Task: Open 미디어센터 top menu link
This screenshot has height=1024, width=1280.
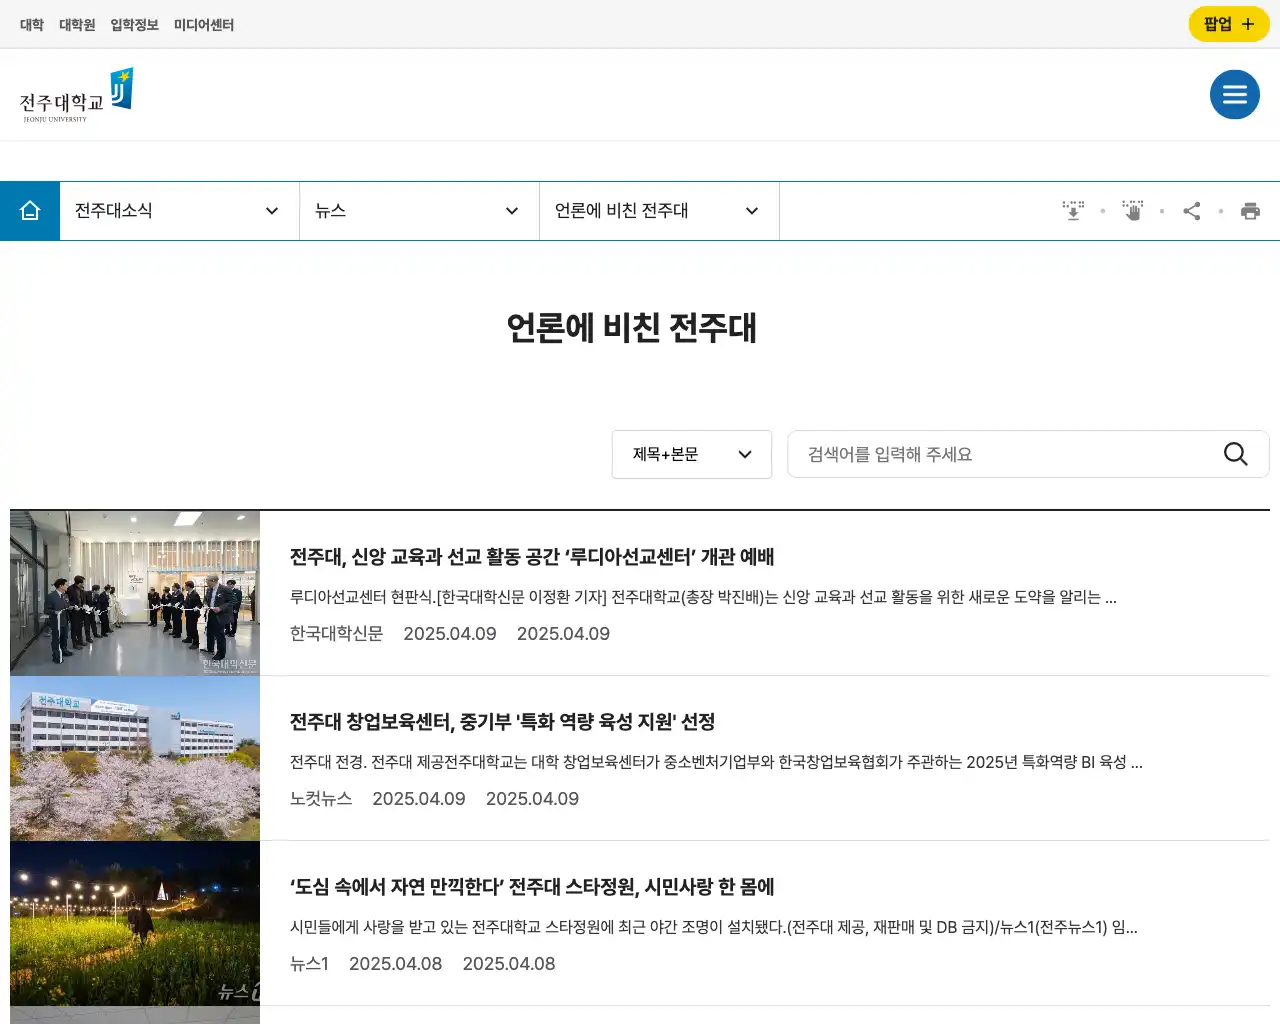Action: [204, 25]
